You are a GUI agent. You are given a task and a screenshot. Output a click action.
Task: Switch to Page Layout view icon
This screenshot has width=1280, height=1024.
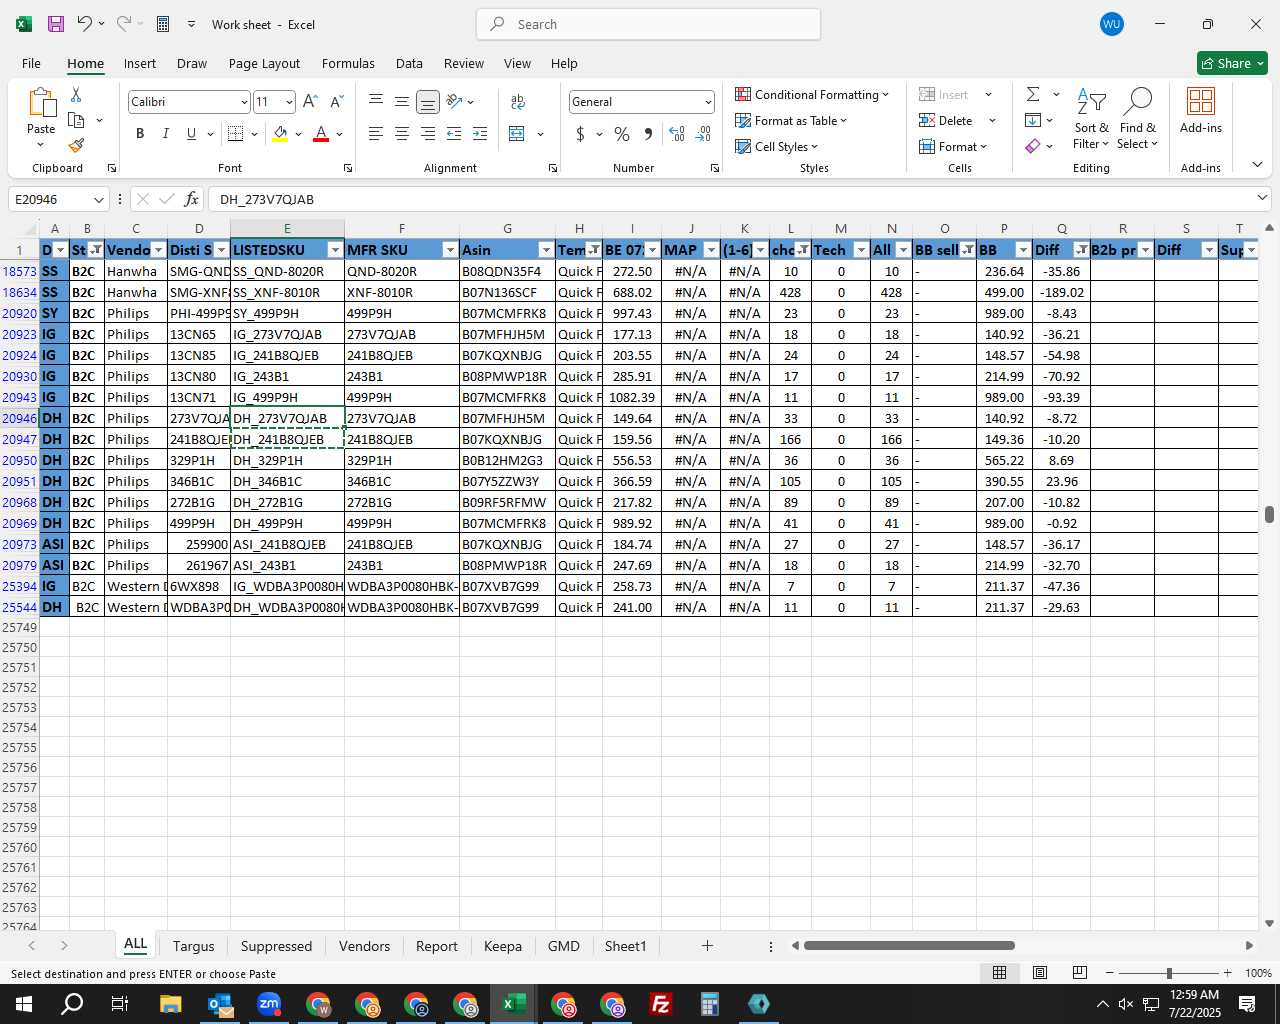(x=1040, y=973)
